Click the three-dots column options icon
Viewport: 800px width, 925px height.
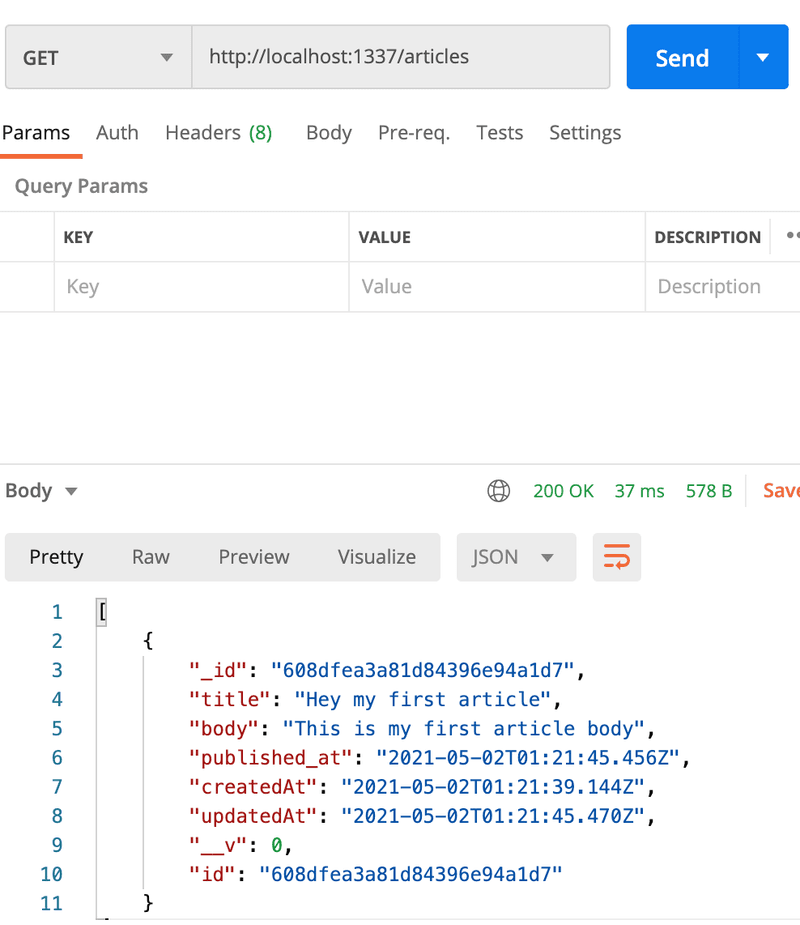click(792, 237)
